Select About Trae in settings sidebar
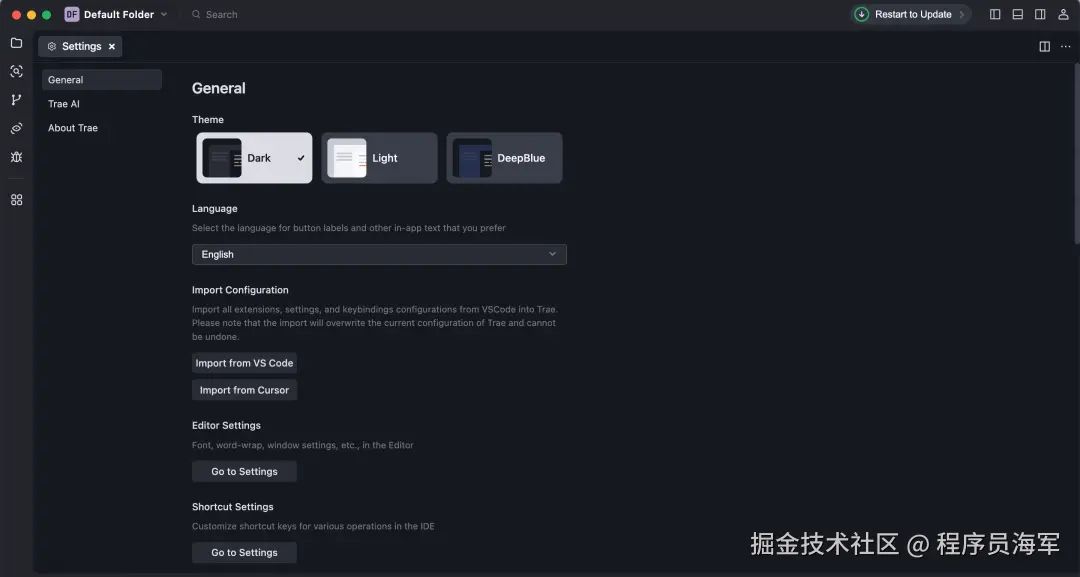The image size is (1080, 577). (102, 128)
